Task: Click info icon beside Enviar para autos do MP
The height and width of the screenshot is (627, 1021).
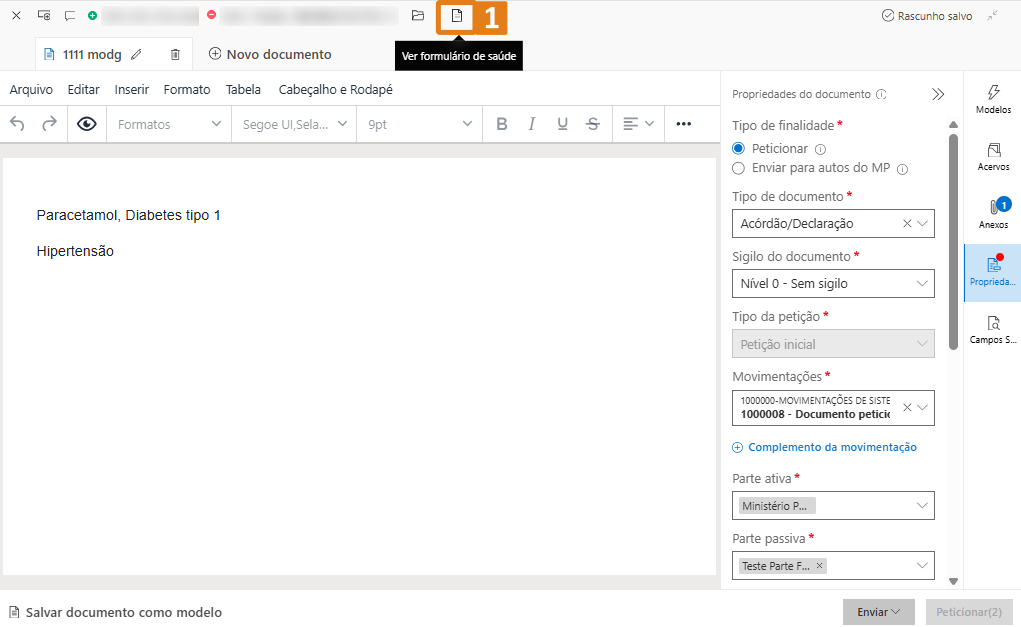Action: [x=902, y=169]
